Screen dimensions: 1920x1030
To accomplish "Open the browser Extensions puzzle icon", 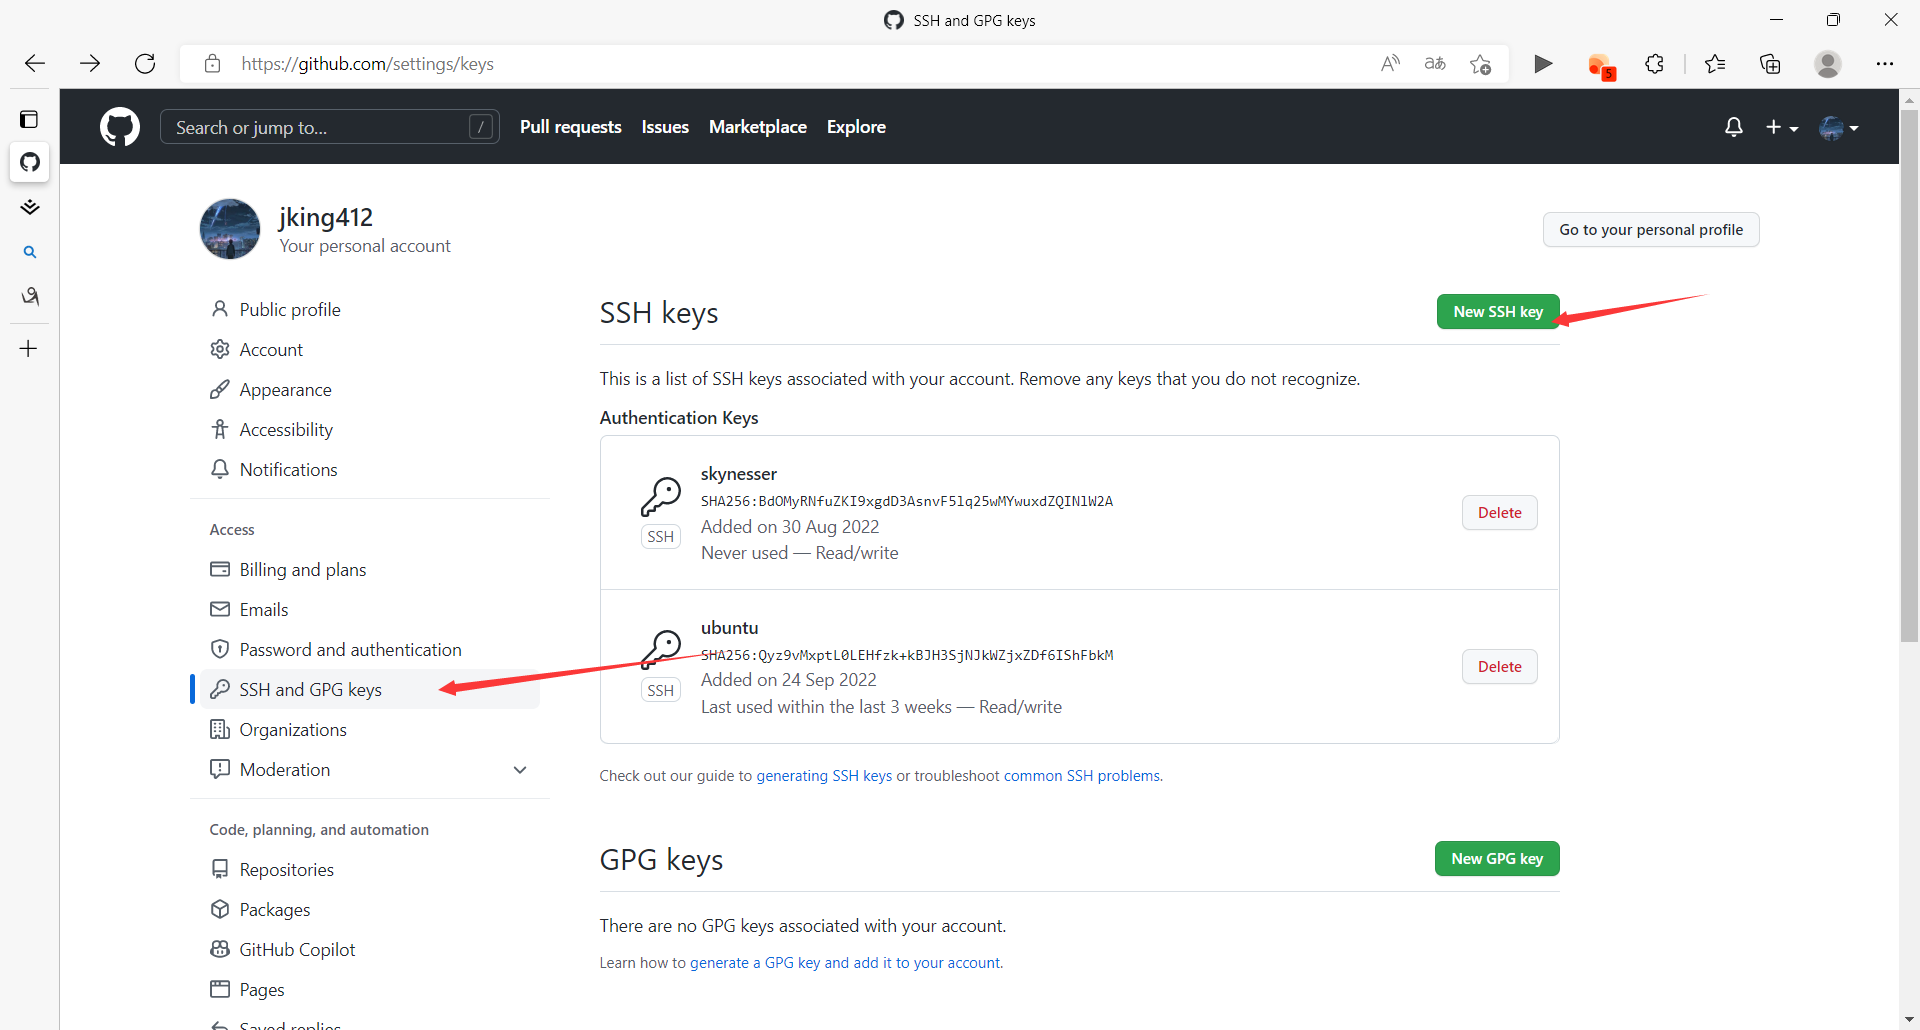I will click(1655, 64).
